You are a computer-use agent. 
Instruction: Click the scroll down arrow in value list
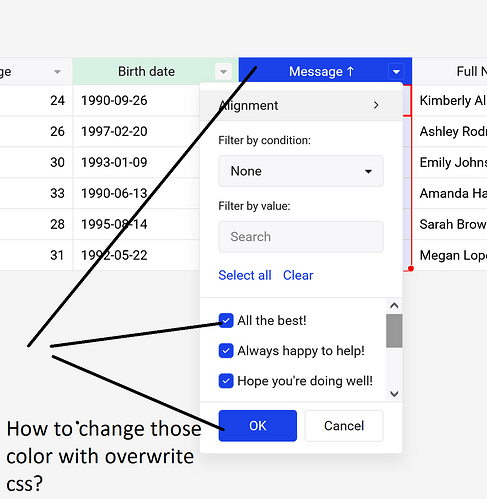(394, 394)
